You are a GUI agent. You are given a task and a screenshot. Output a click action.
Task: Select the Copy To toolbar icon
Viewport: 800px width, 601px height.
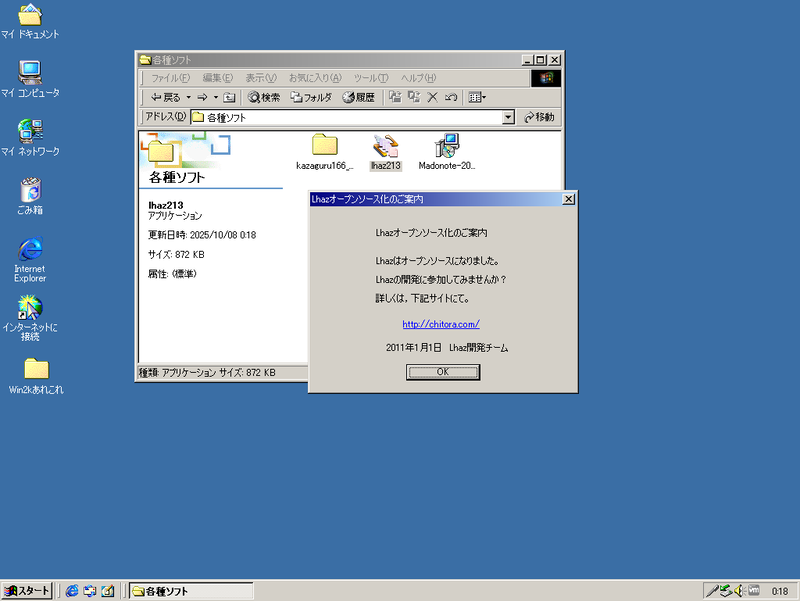[412, 97]
